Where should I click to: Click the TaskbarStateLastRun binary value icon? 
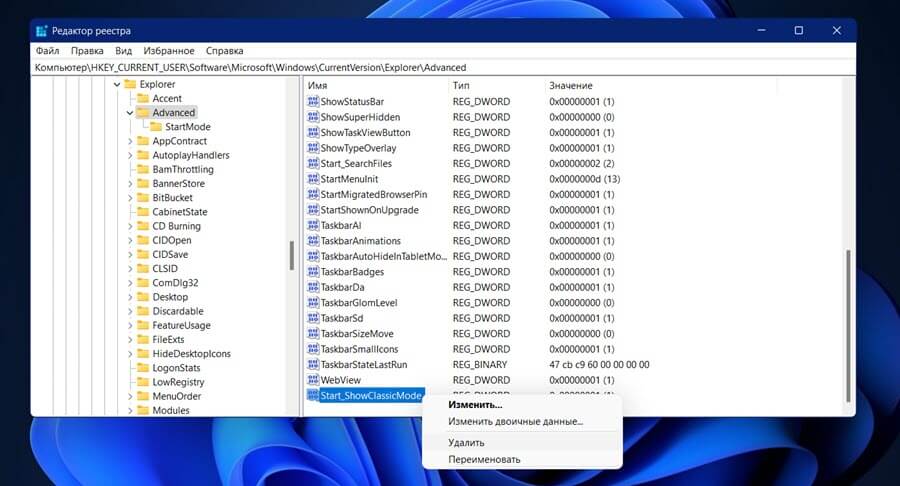313,365
